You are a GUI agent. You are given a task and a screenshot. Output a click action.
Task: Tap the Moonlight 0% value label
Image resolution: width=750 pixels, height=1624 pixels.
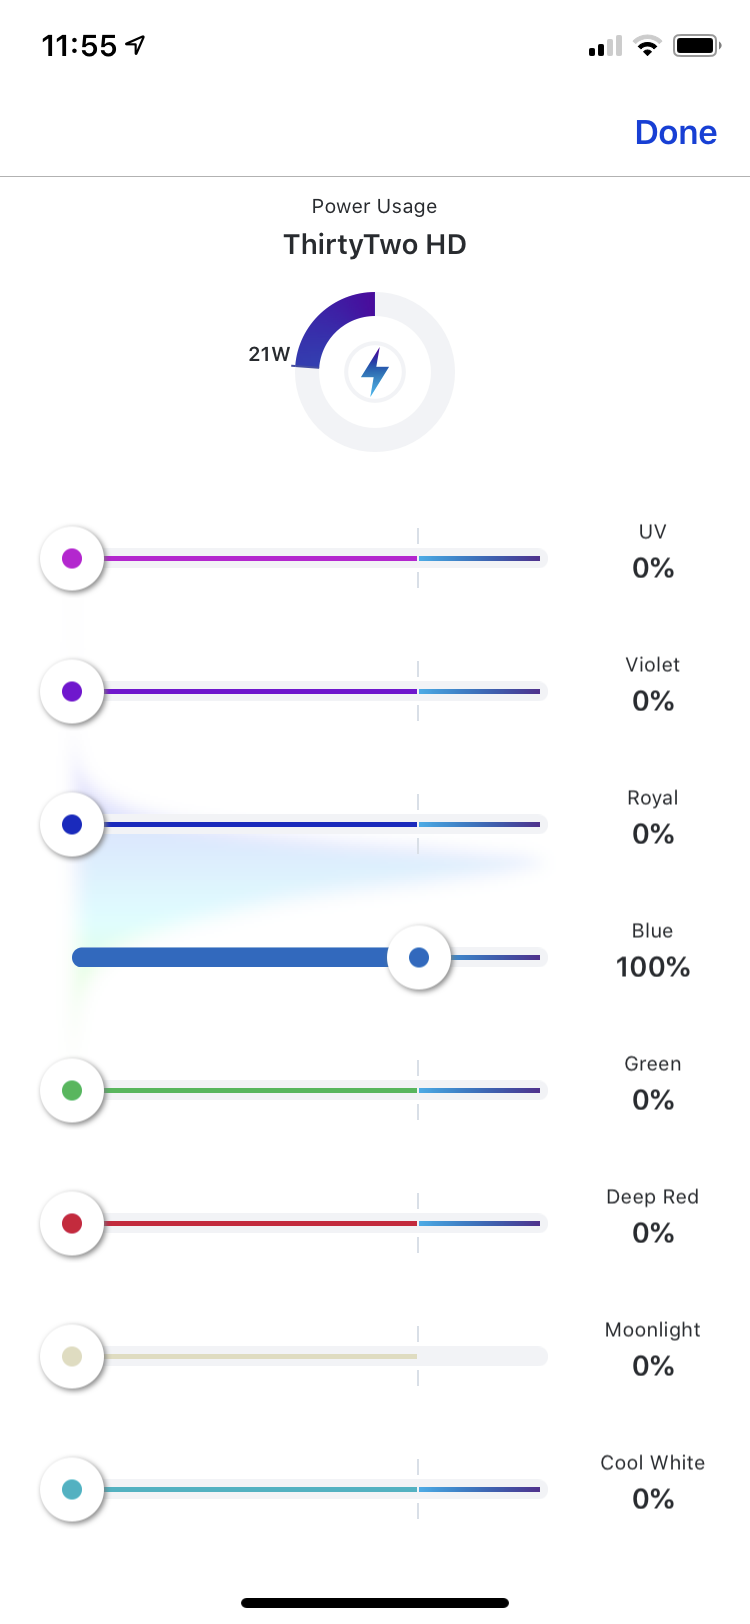(653, 1366)
